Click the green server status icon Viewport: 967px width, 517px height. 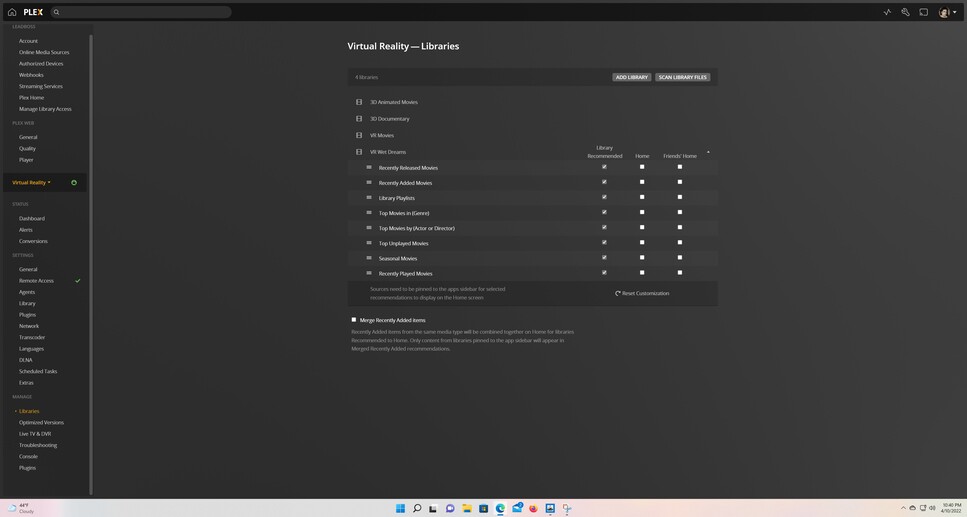(74, 183)
